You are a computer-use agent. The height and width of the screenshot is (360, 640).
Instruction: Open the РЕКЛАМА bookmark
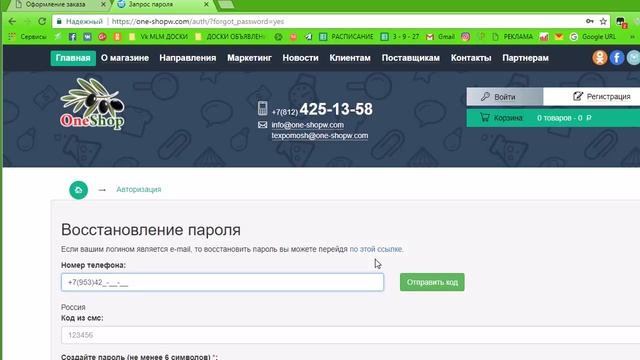(x=512, y=37)
